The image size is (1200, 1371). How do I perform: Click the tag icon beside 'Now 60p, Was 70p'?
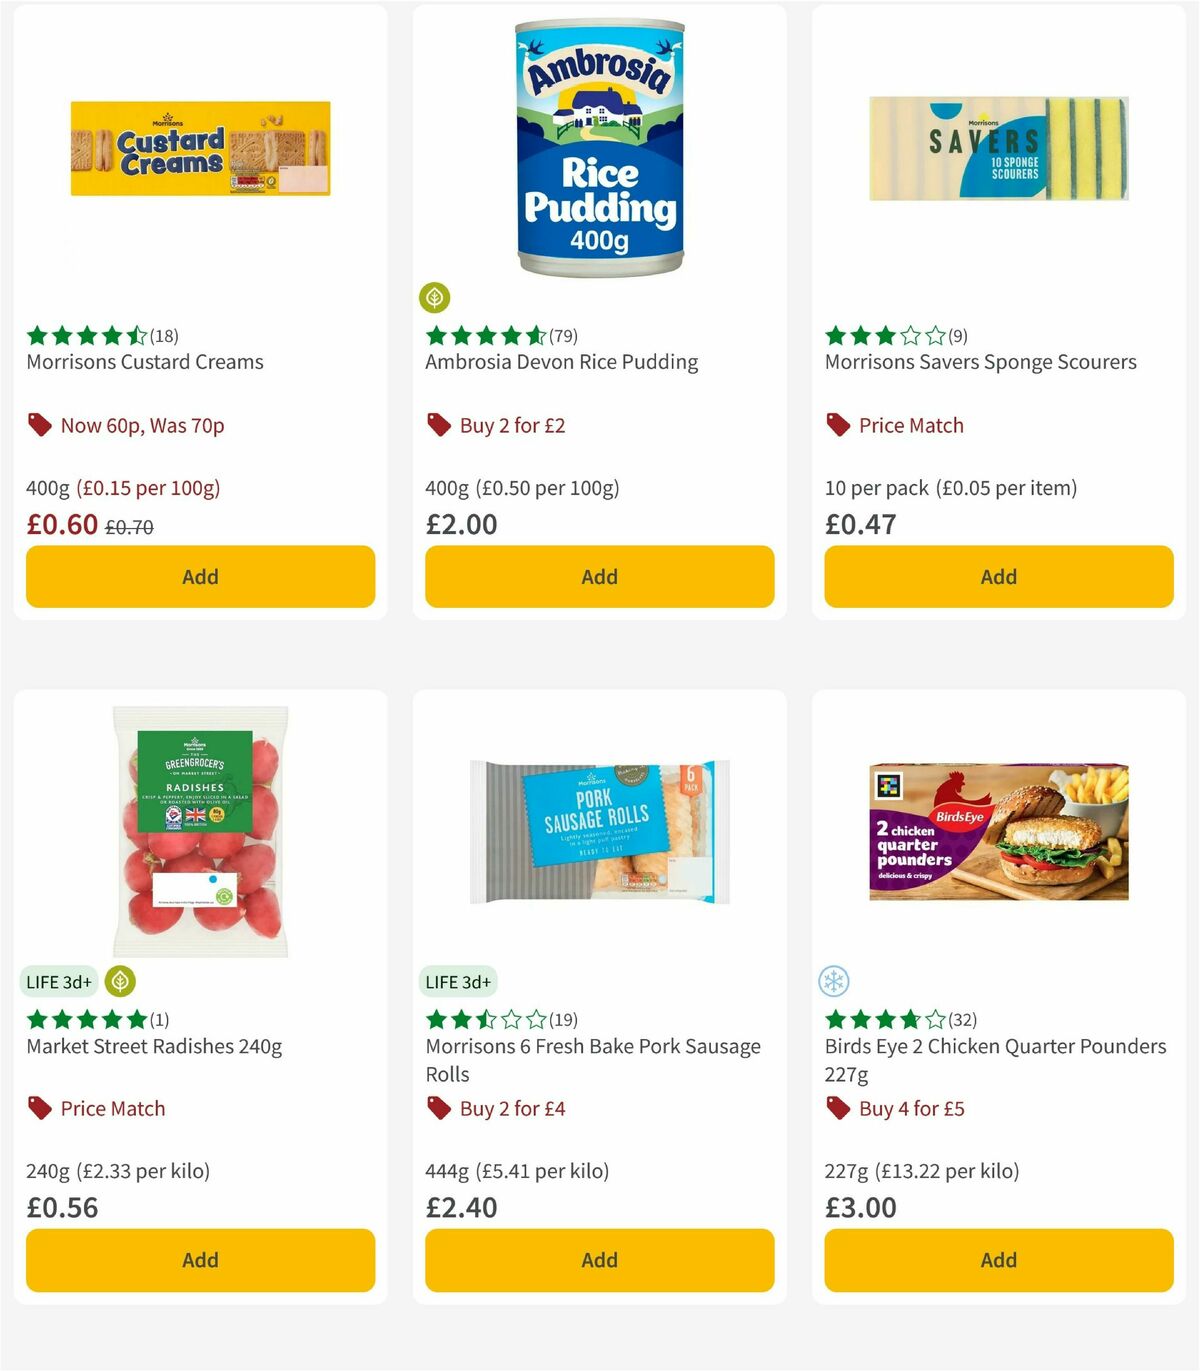pyautogui.click(x=39, y=424)
